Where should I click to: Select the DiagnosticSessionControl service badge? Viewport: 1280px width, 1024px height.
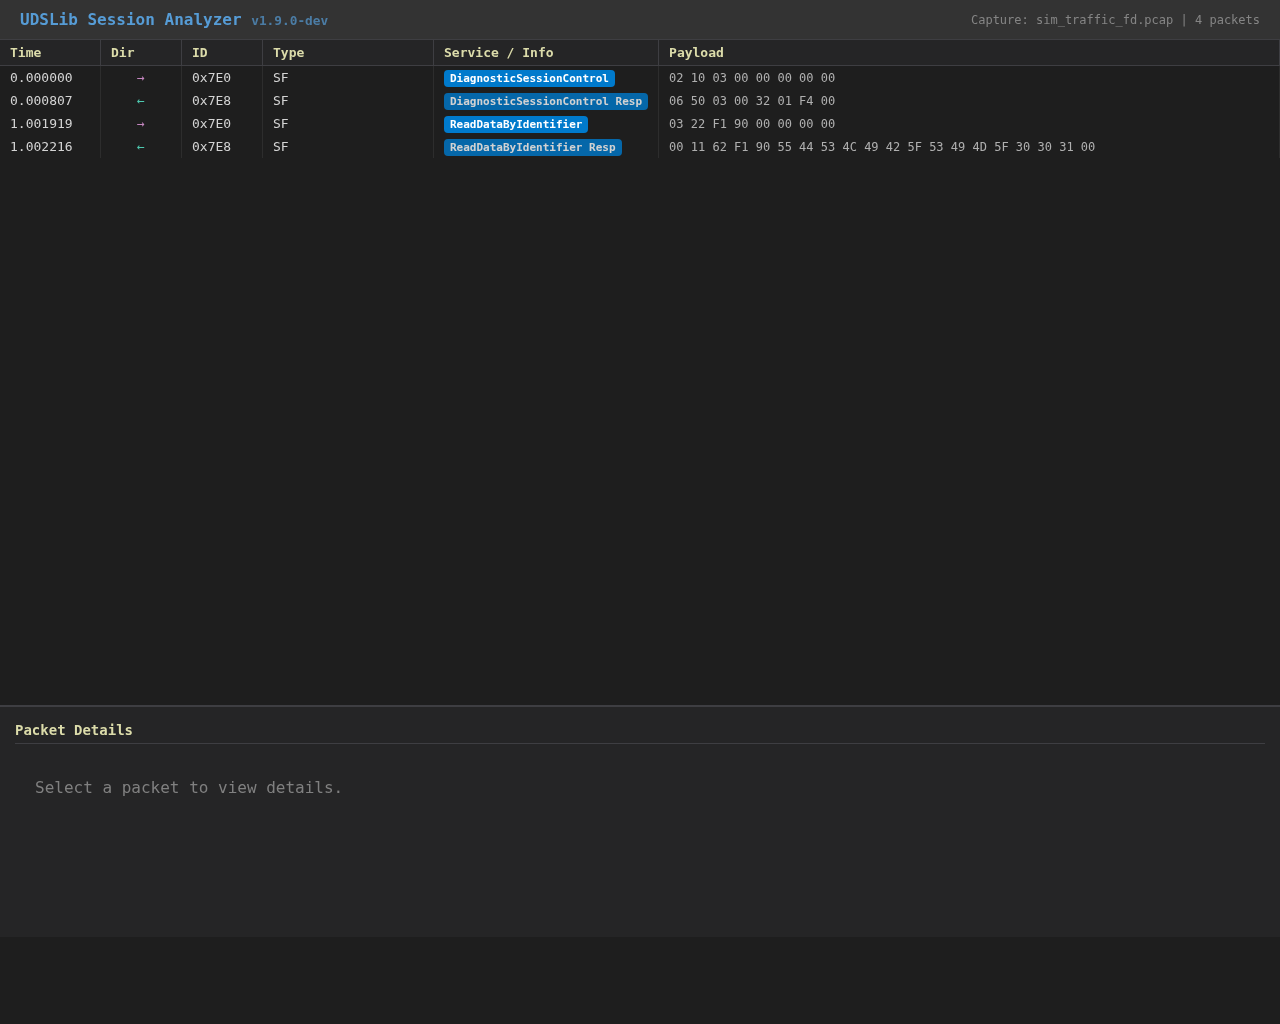click(x=529, y=78)
